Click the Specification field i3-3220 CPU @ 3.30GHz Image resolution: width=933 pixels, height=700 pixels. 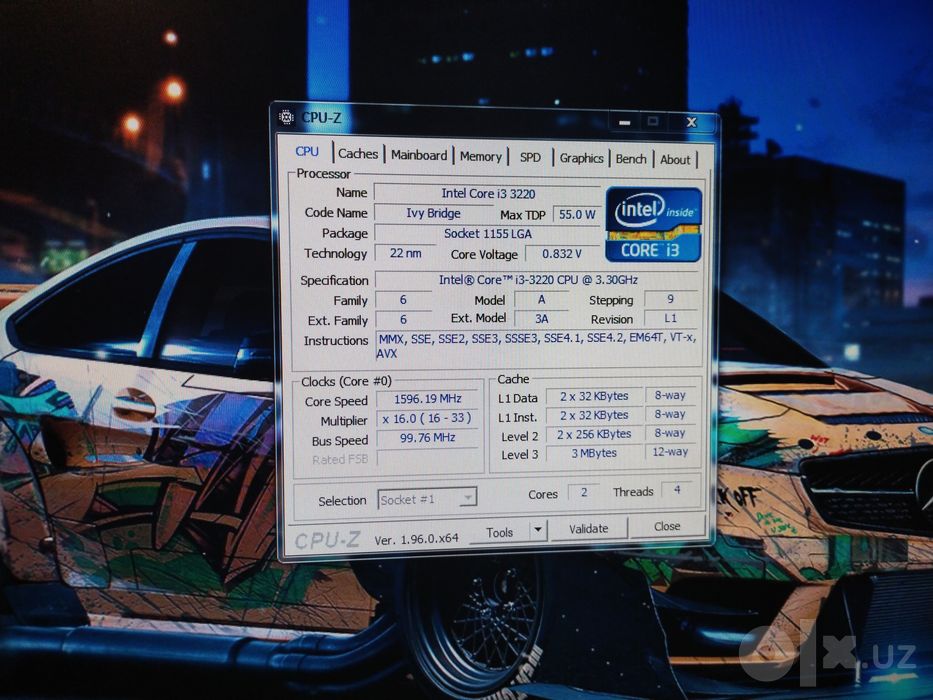click(x=538, y=280)
